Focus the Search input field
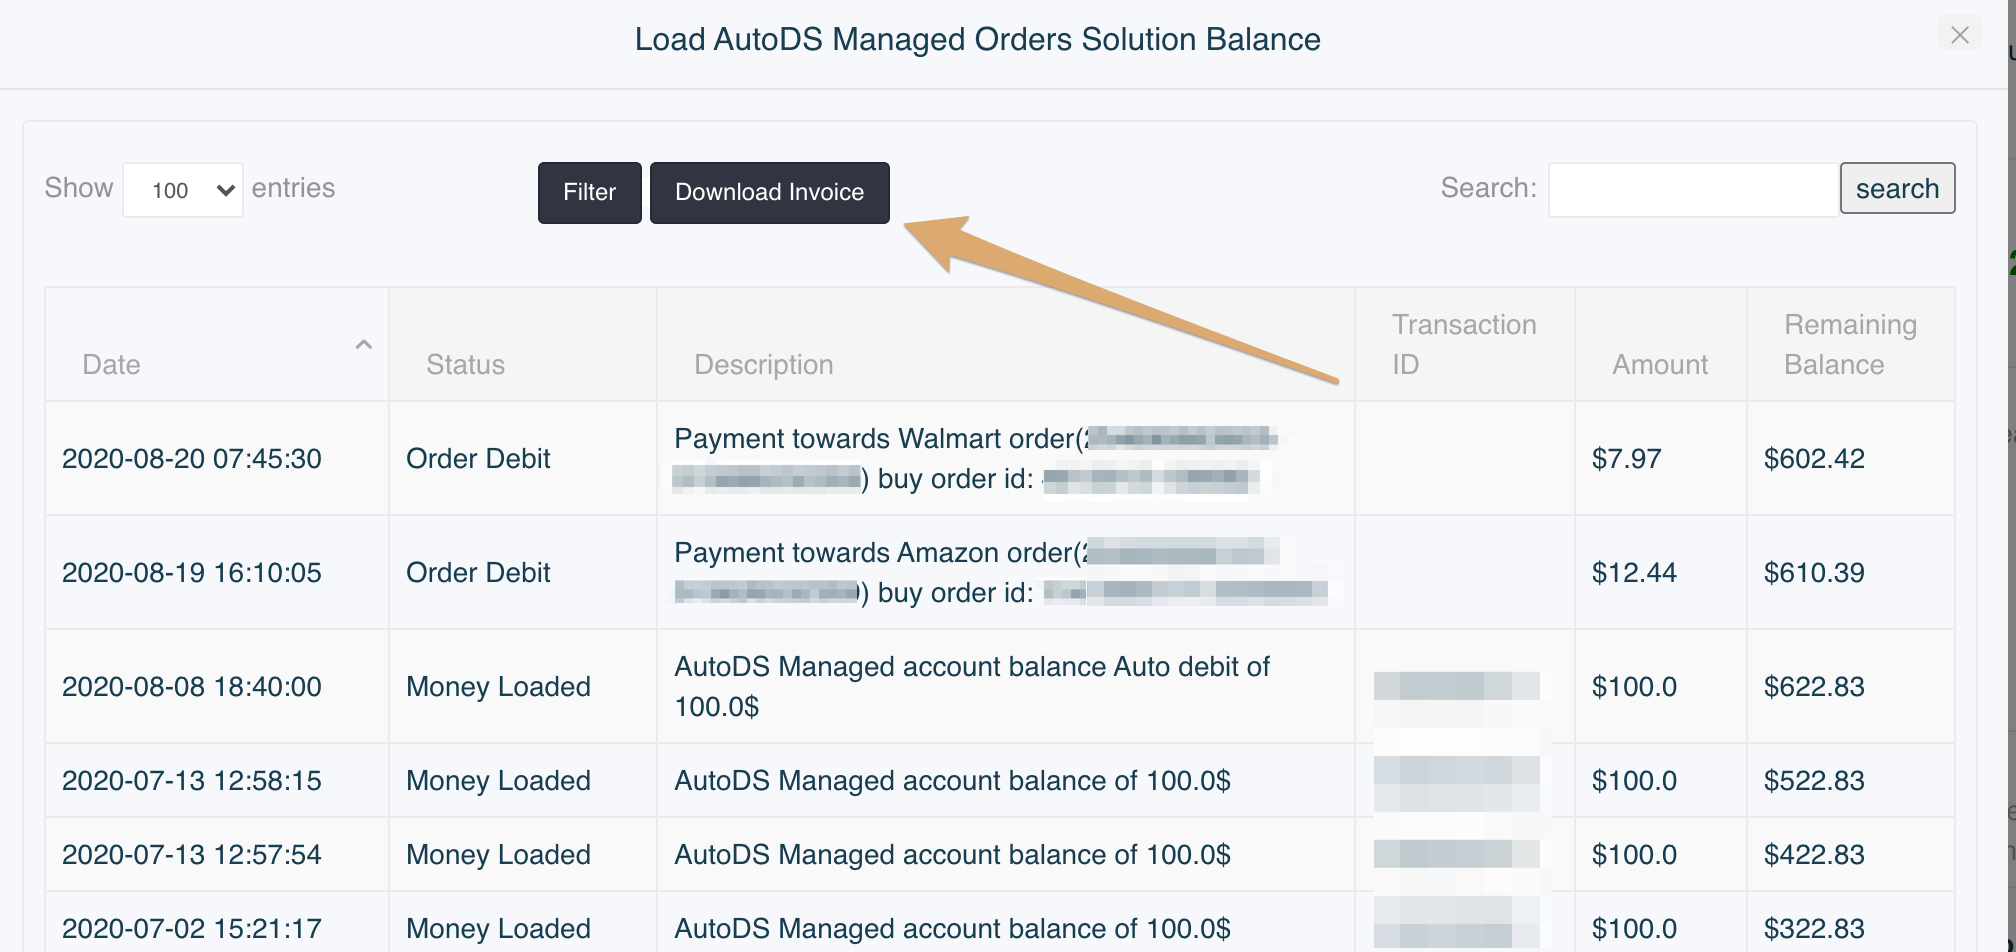The image size is (2016, 952). [x=1694, y=189]
